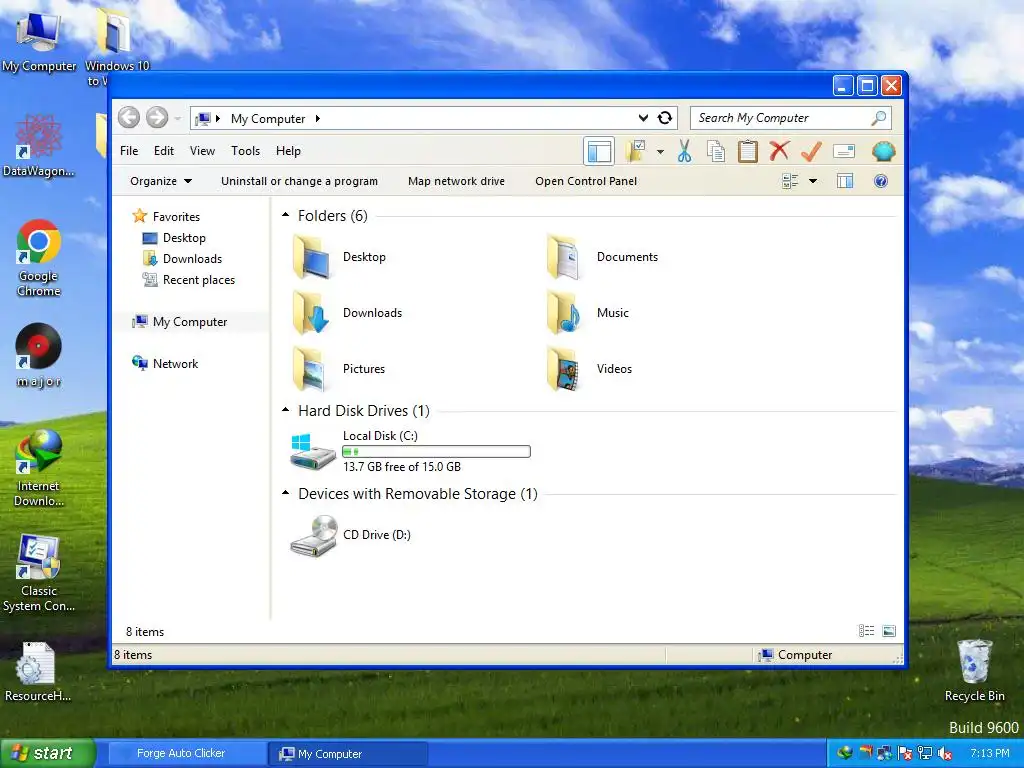Click the Paste clipboard icon
The width and height of the screenshot is (1024, 768).
pos(748,152)
